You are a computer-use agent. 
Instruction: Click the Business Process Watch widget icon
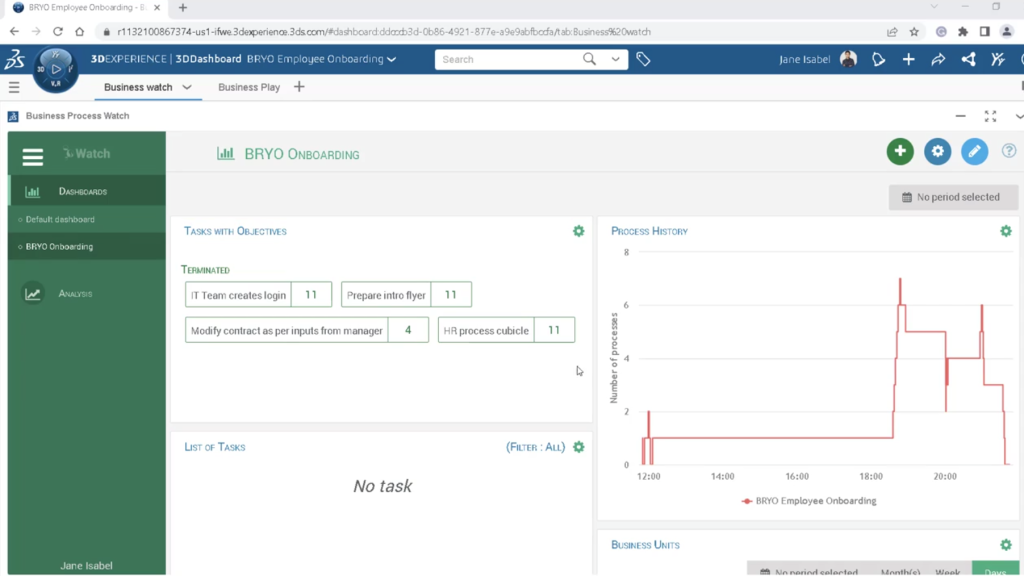click(13, 116)
